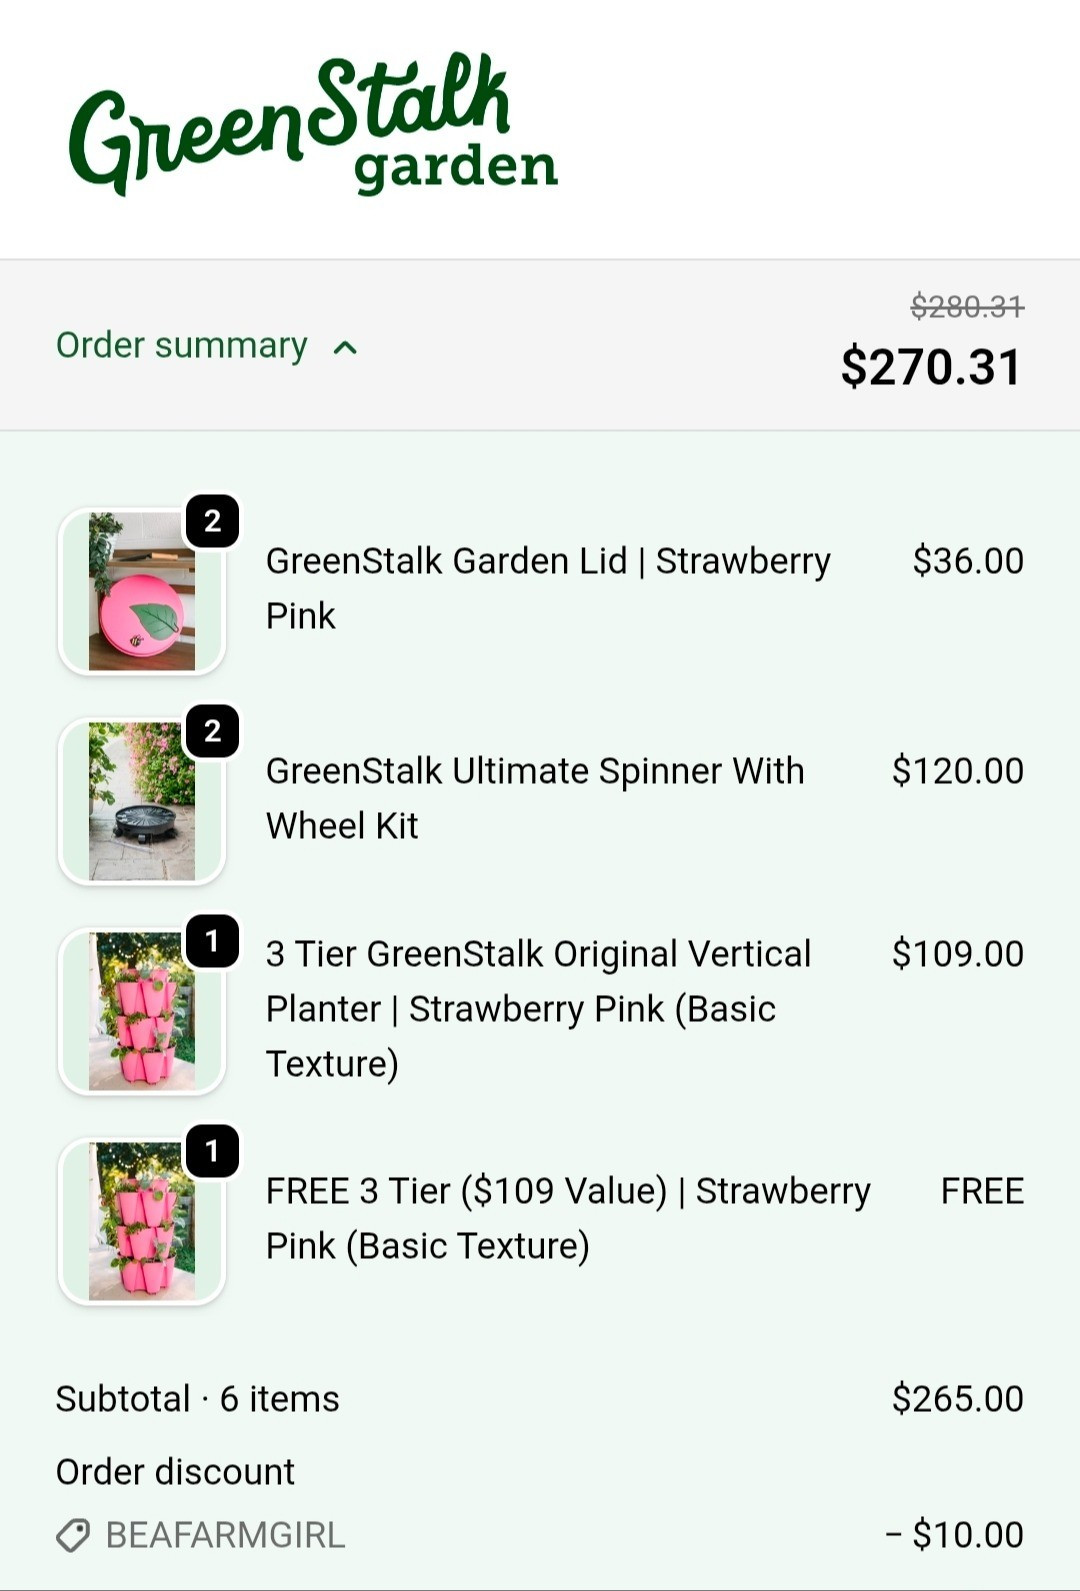Image resolution: width=1080 pixels, height=1591 pixels.
Task: Click the quantity badge on the 3 Tier Planter
Action: point(211,939)
